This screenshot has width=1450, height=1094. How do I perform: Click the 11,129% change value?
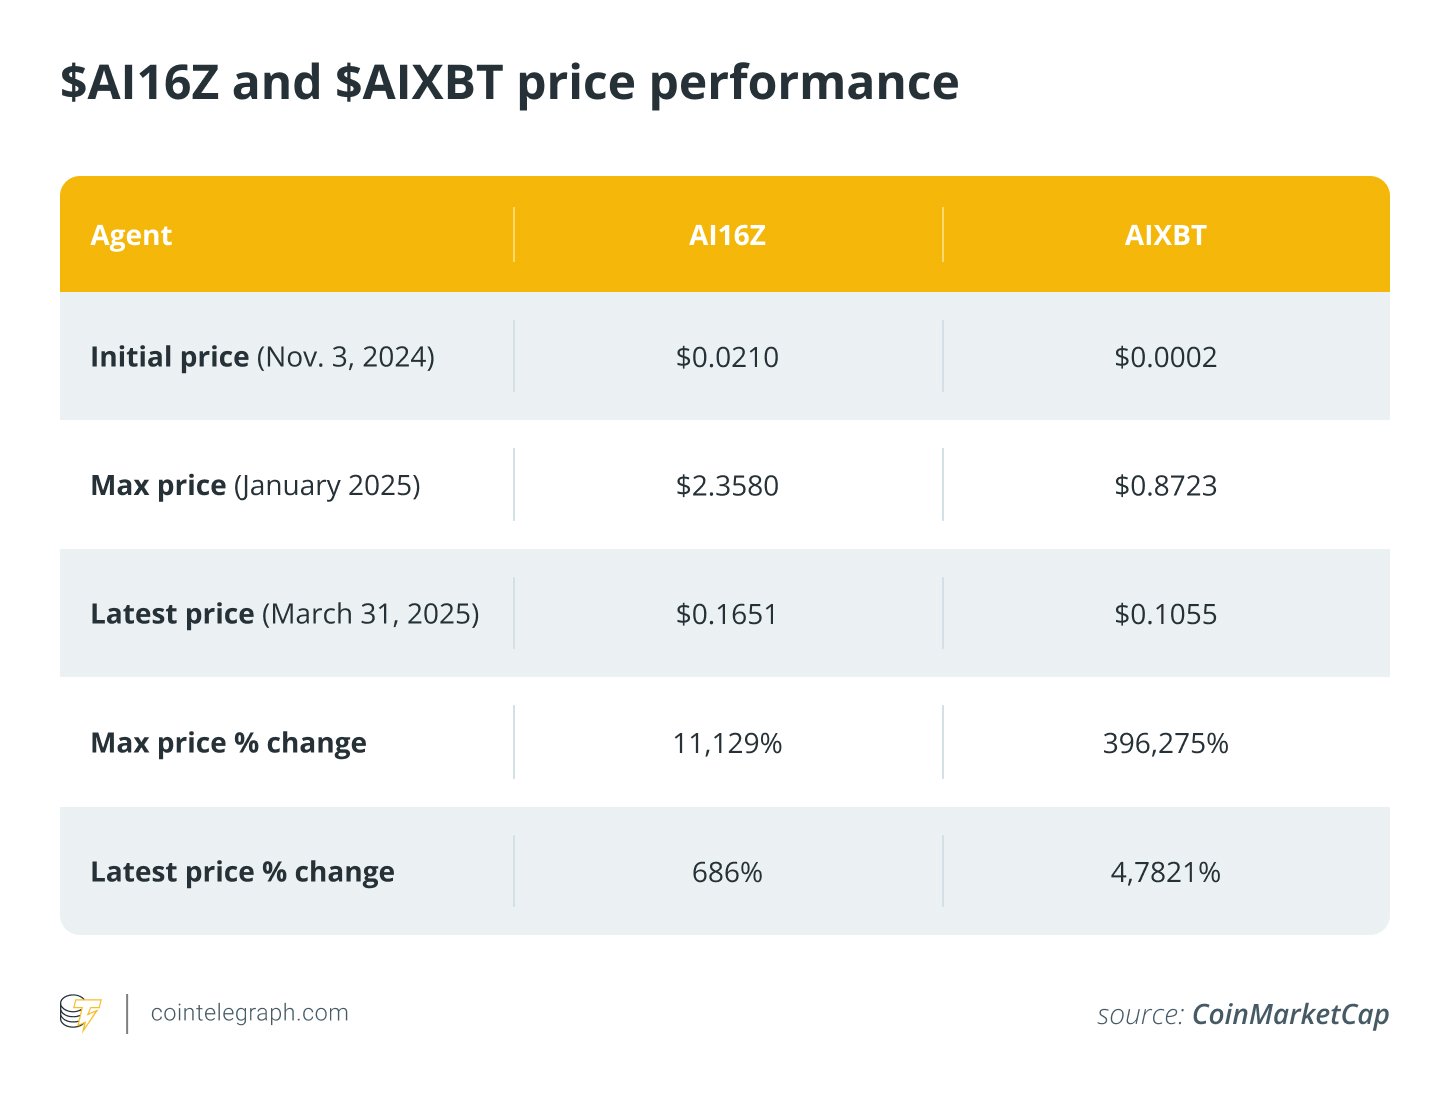[x=727, y=743]
